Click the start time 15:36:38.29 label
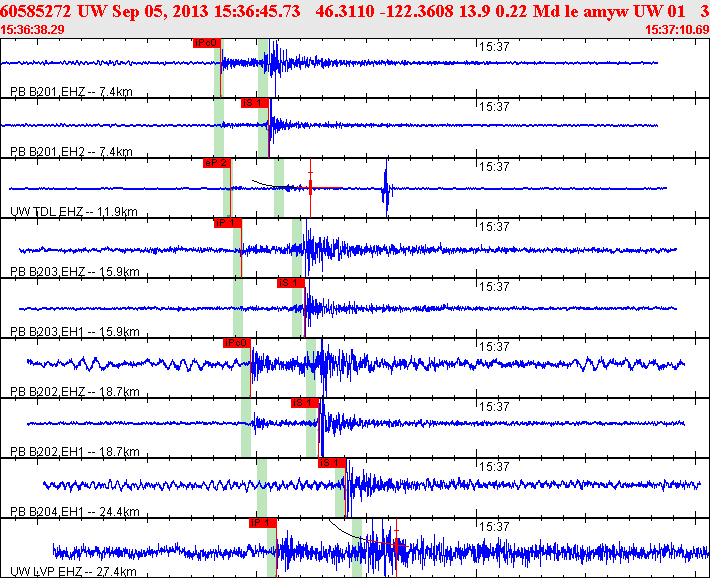The height and width of the screenshot is (578, 710). (x=32, y=30)
